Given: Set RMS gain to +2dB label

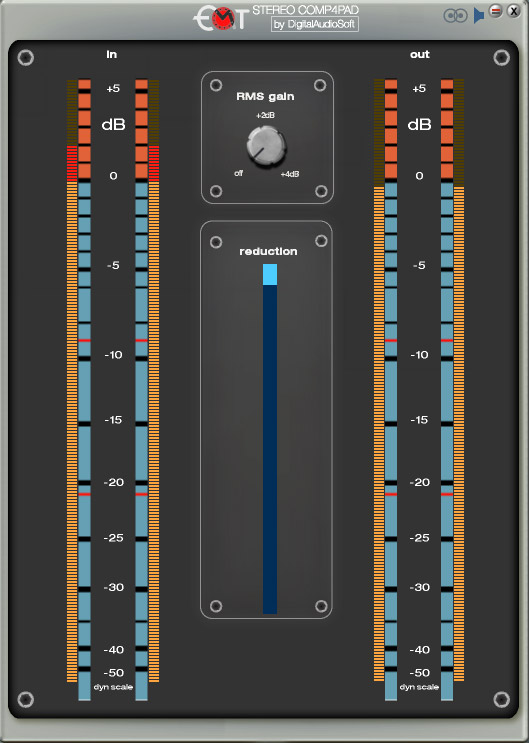Looking at the screenshot, I should 265,116.
